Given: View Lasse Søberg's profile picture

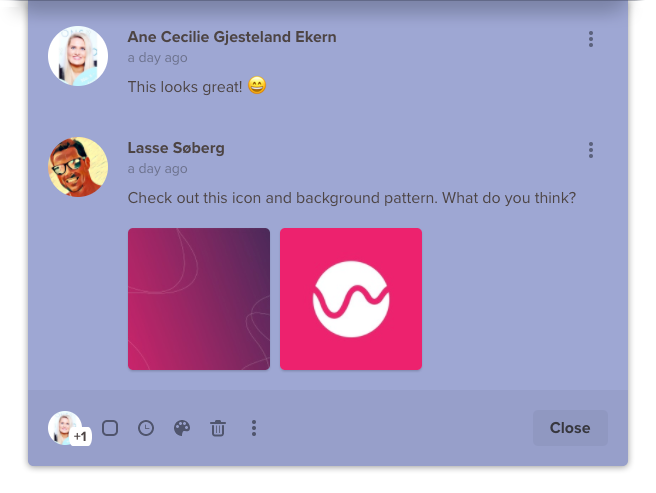Looking at the screenshot, I should pyautogui.click(x=78, y=167).
